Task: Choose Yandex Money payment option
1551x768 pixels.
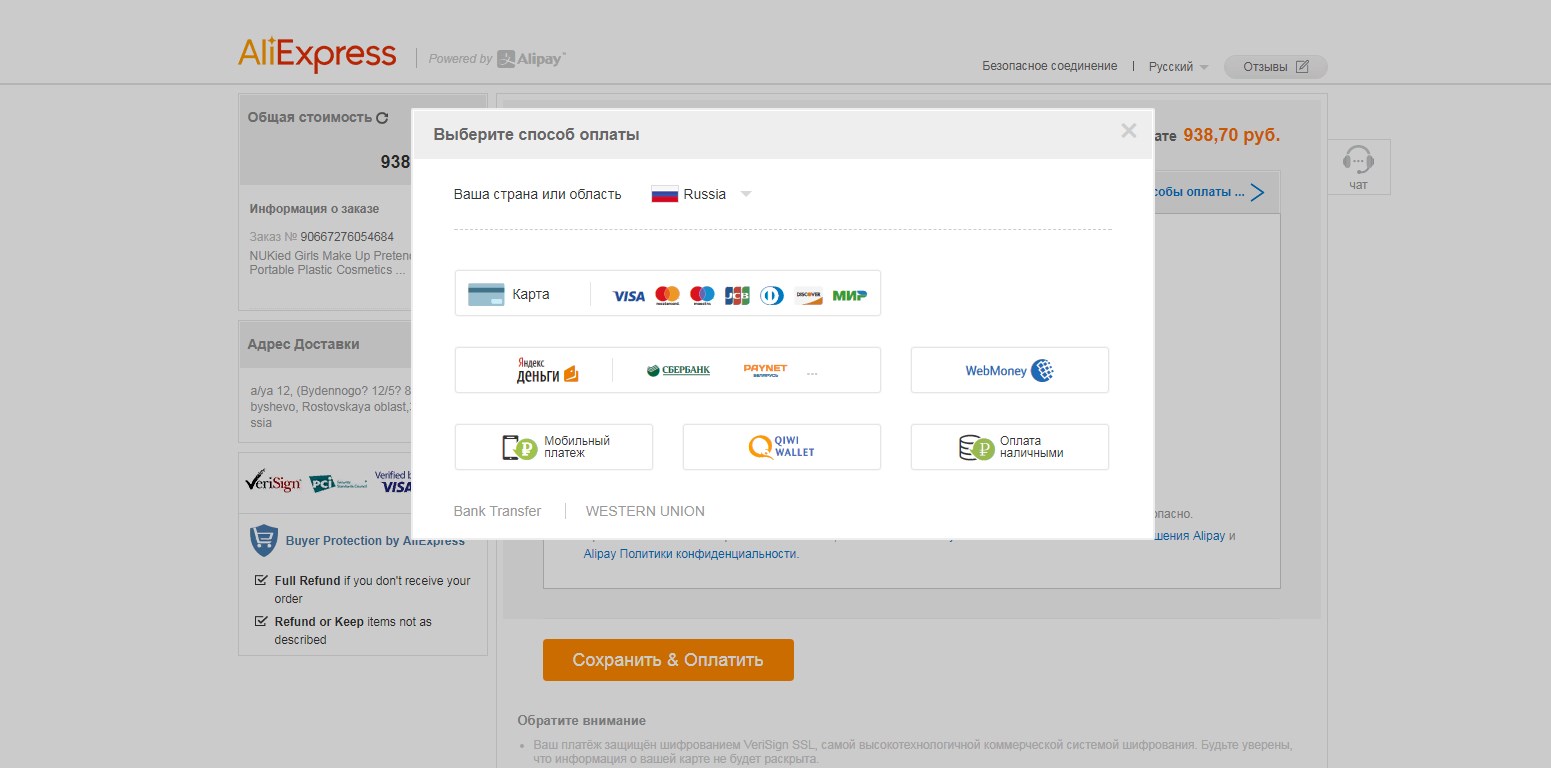Action: 547,371
